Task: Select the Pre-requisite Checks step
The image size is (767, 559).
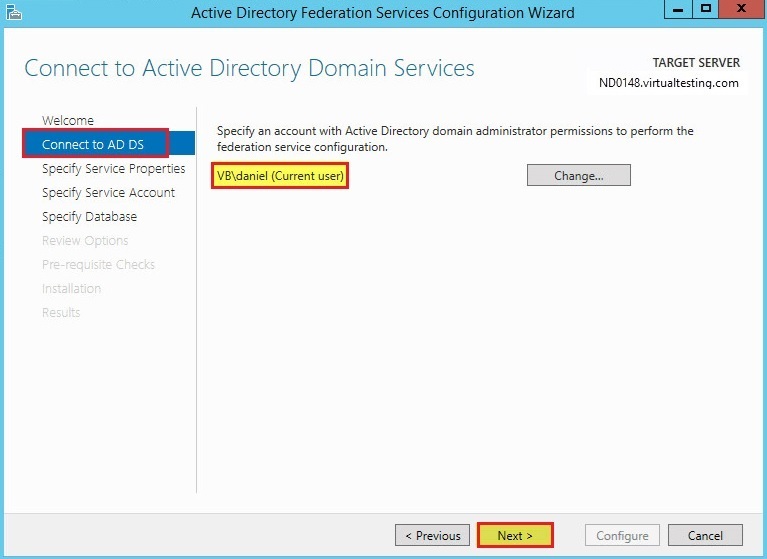Action: pyautogui.click(x=98, y=264)
